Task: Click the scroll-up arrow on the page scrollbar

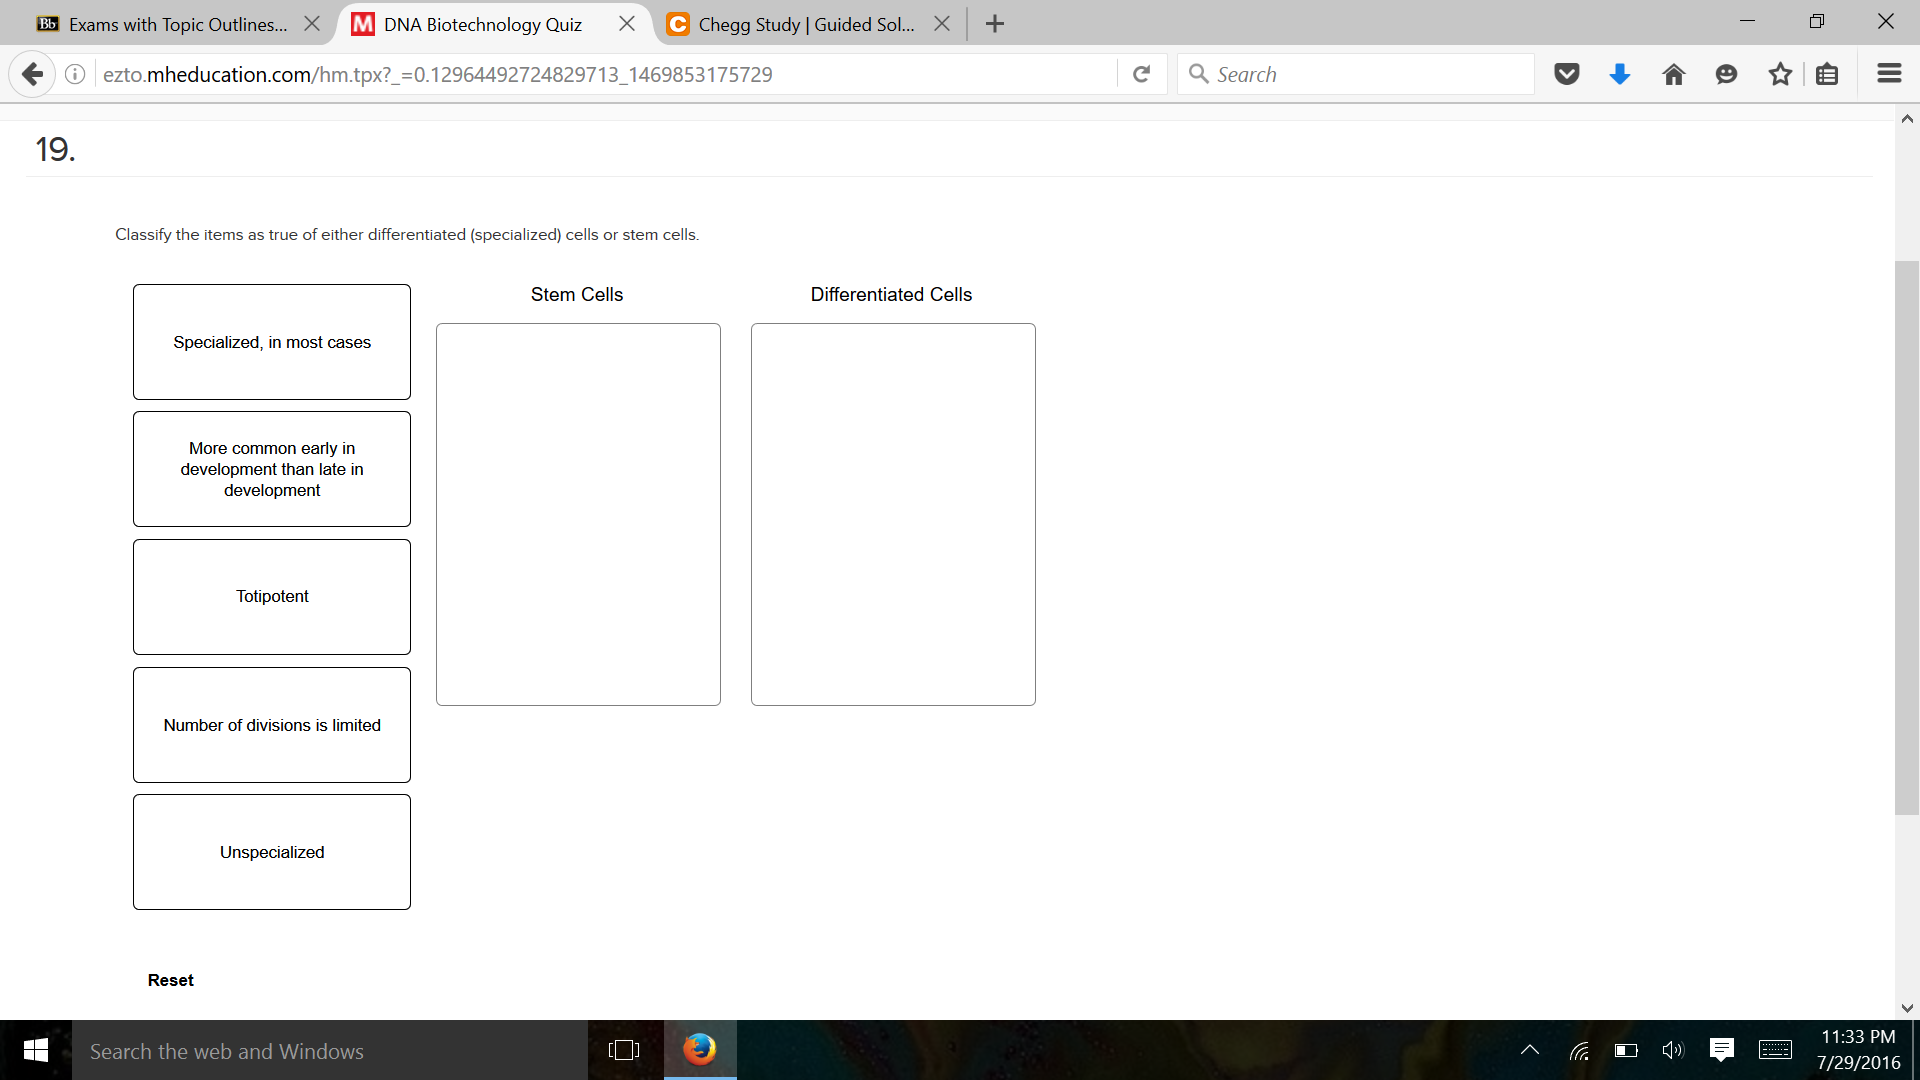Action: pyautogui.click(x=1907, y=118)
